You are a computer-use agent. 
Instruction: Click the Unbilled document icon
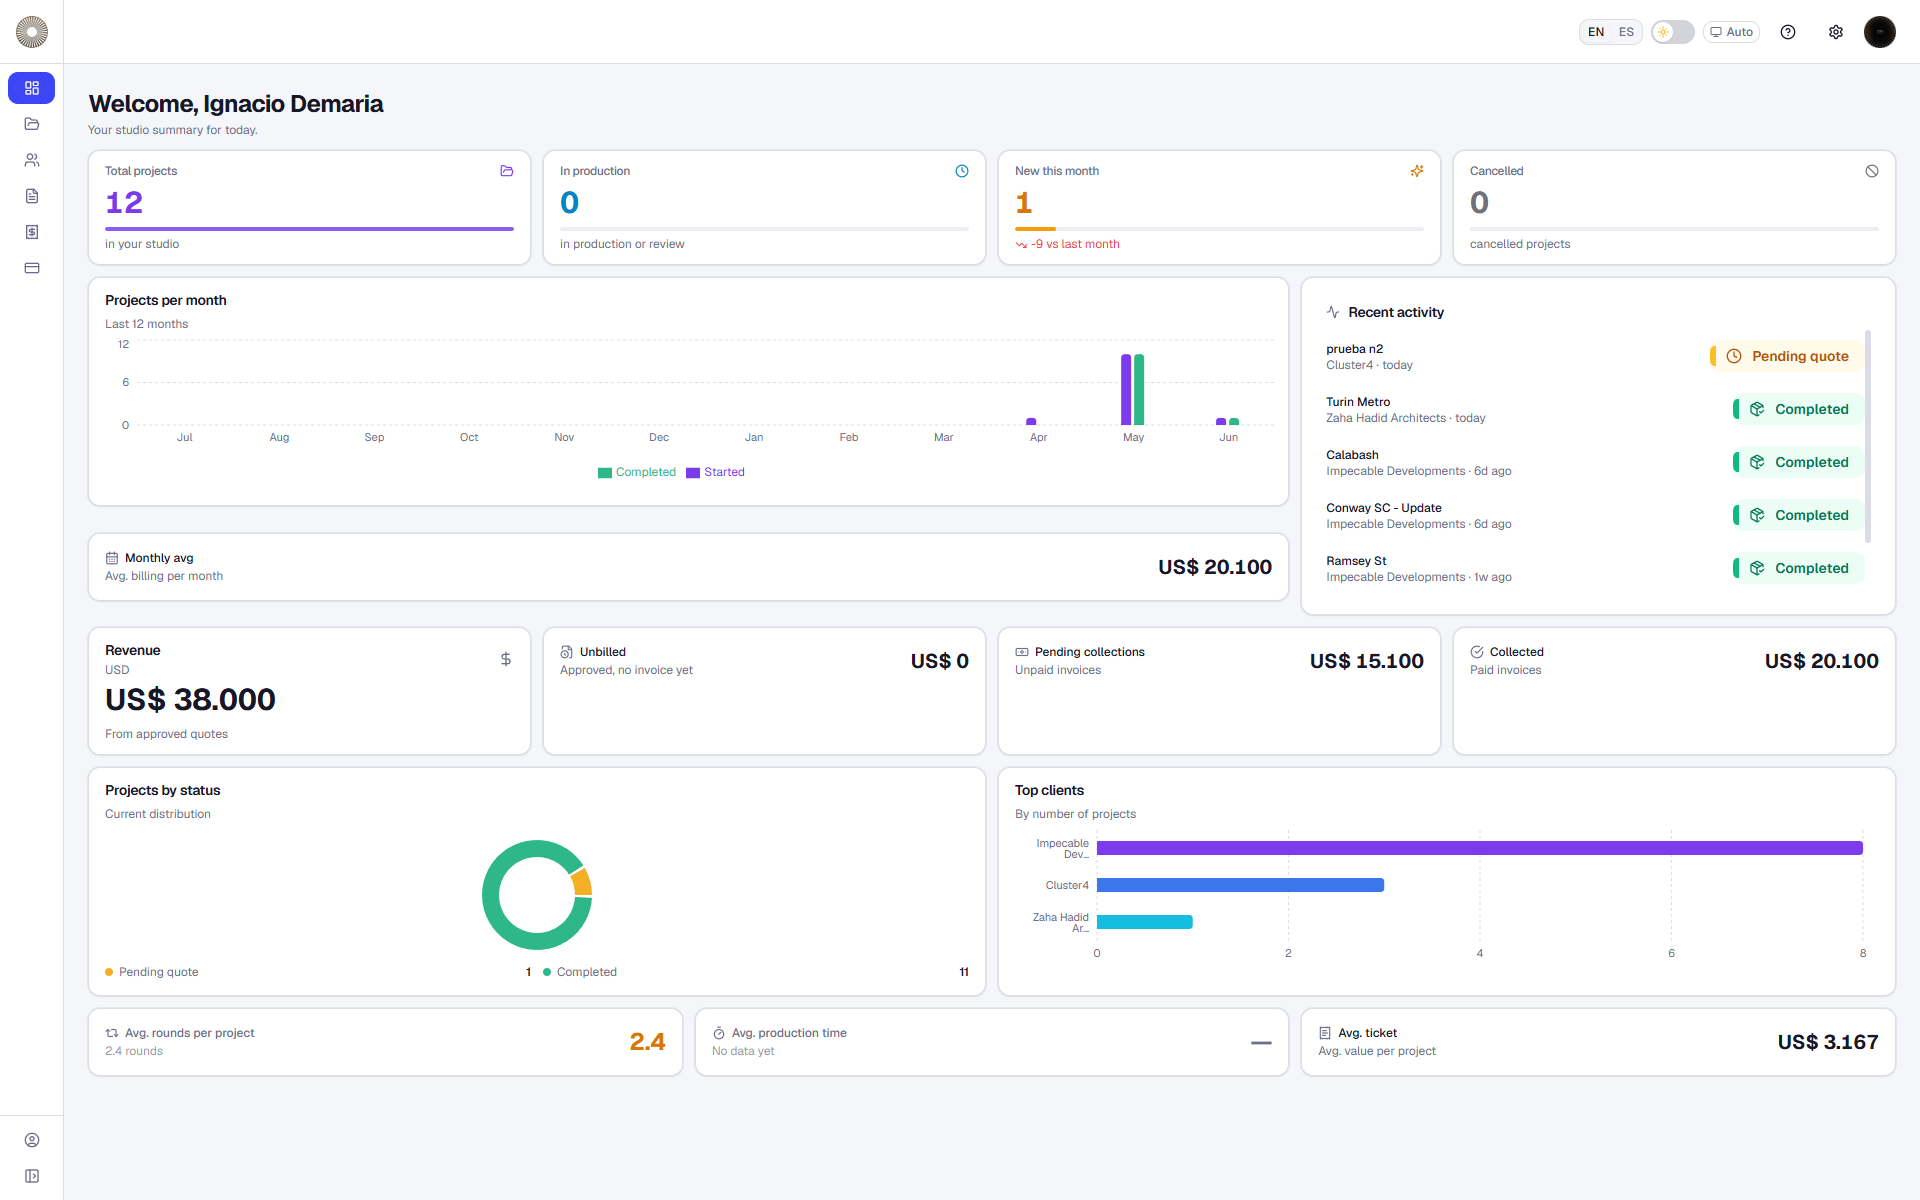(567, 652)
